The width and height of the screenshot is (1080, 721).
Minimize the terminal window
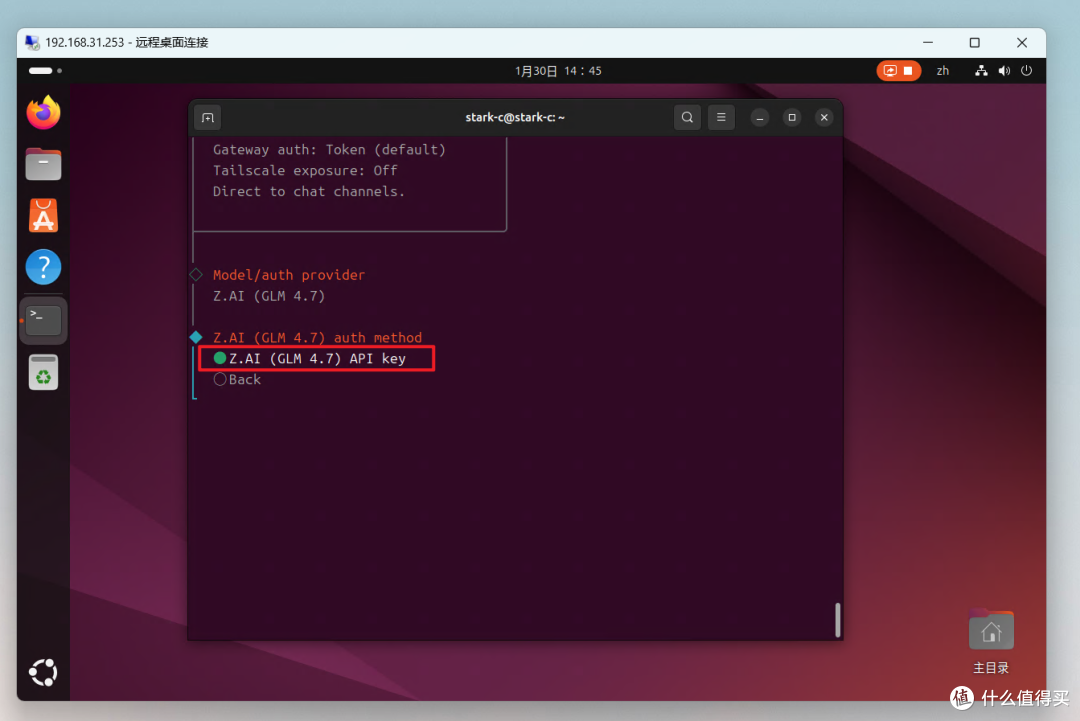click(760, 118)
